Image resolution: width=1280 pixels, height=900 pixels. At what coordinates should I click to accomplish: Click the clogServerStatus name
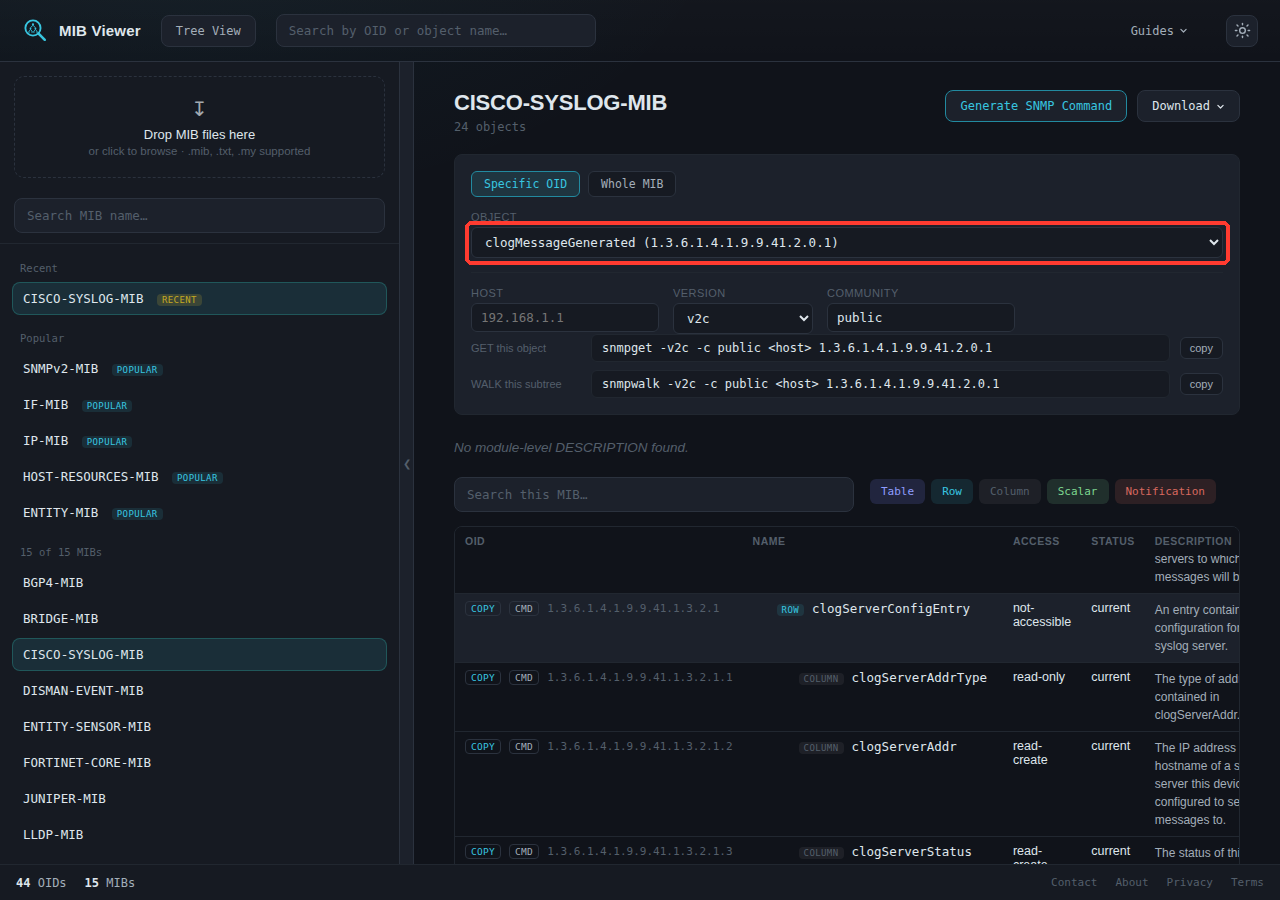911,852
